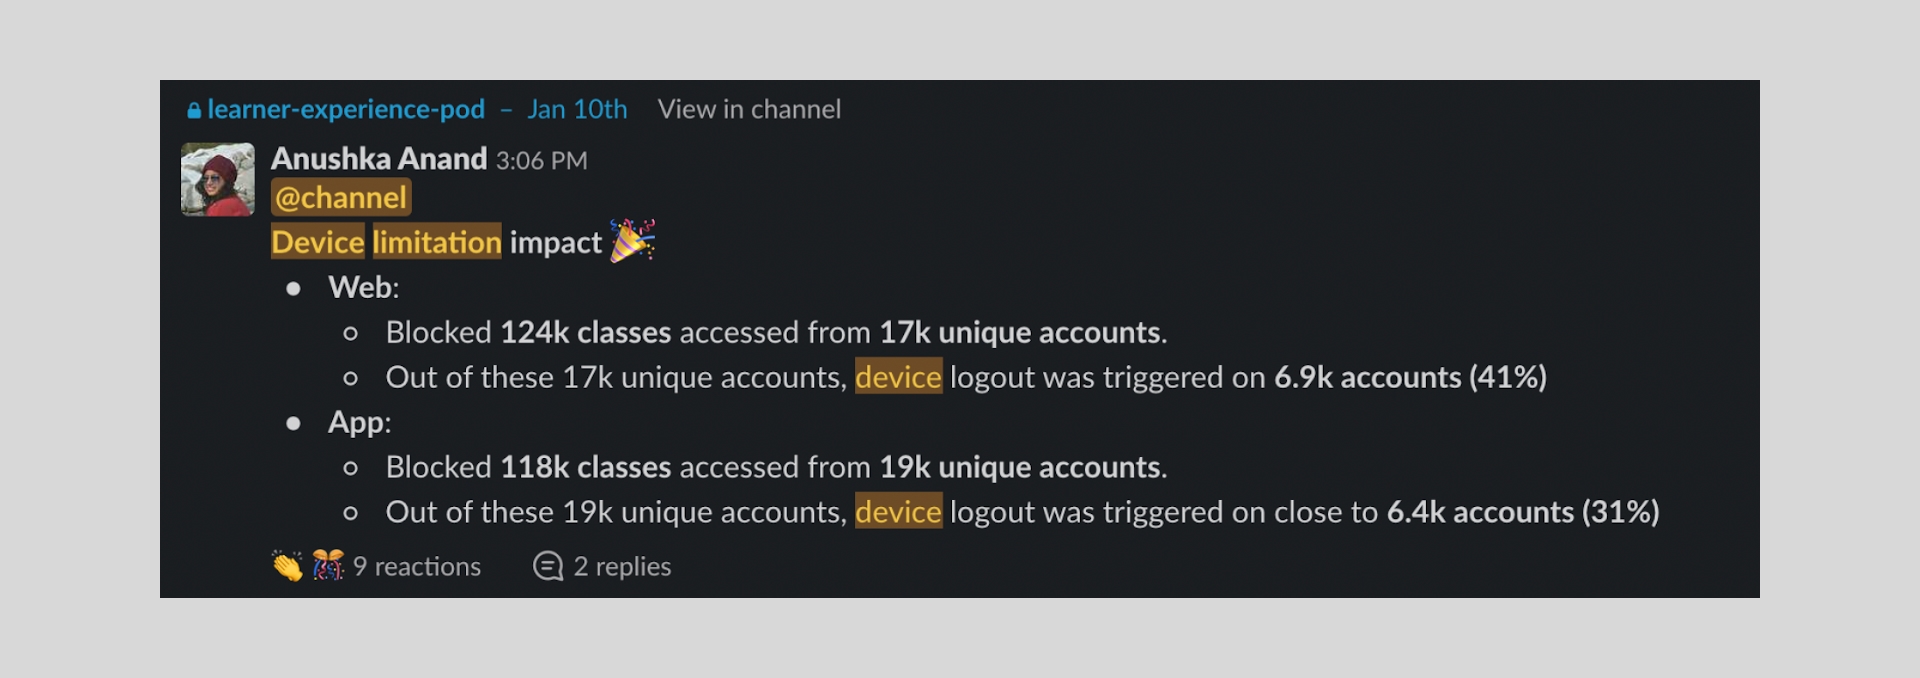1920x678 pixels.
Task: Click the clapping hands reaction emoji
Action: click(x=287, y=566)
